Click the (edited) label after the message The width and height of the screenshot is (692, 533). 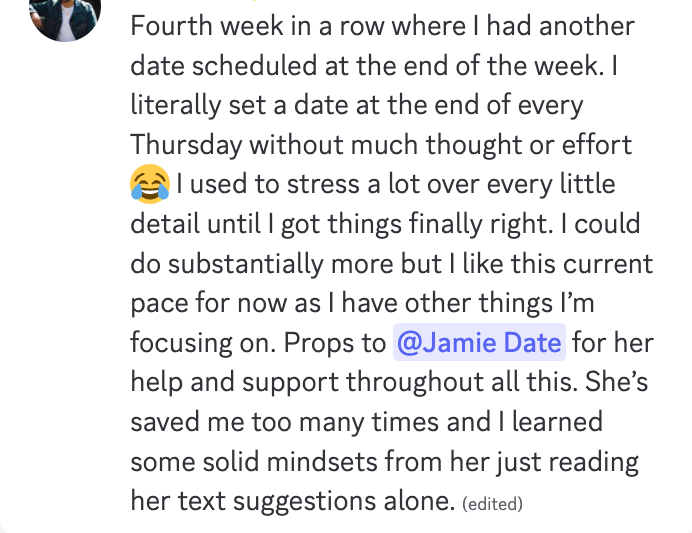pos(492,503)
